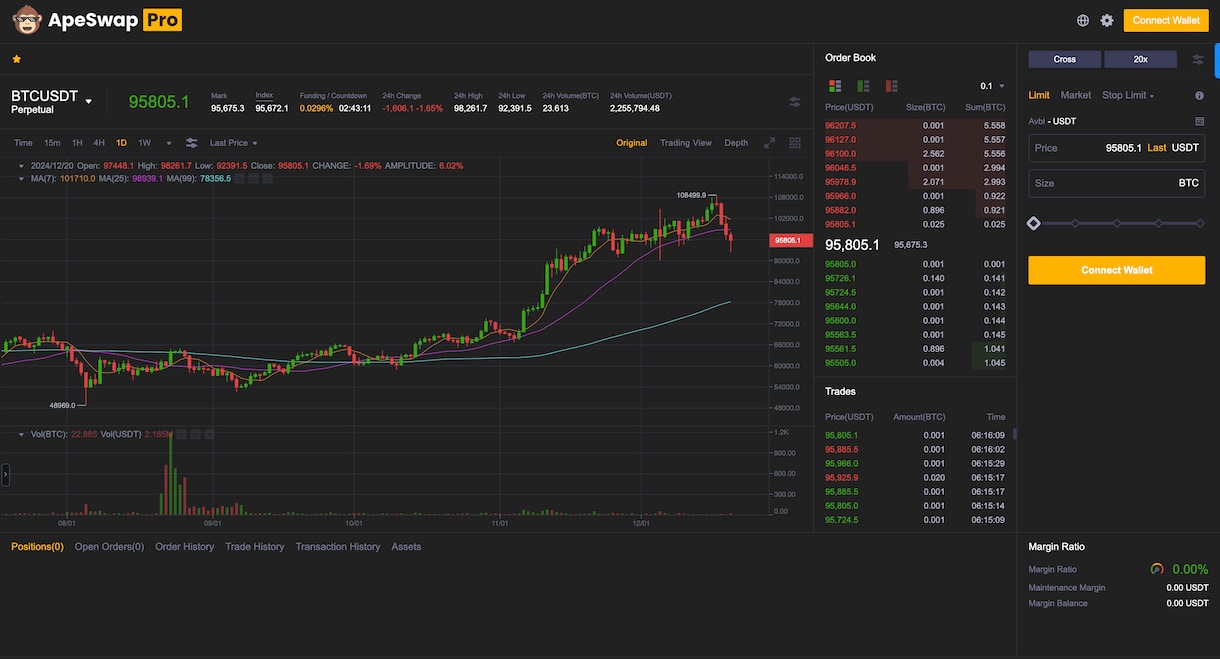Open more time intervals dropdown arrow
This screenshot has width=1220, height=659.
168,143
